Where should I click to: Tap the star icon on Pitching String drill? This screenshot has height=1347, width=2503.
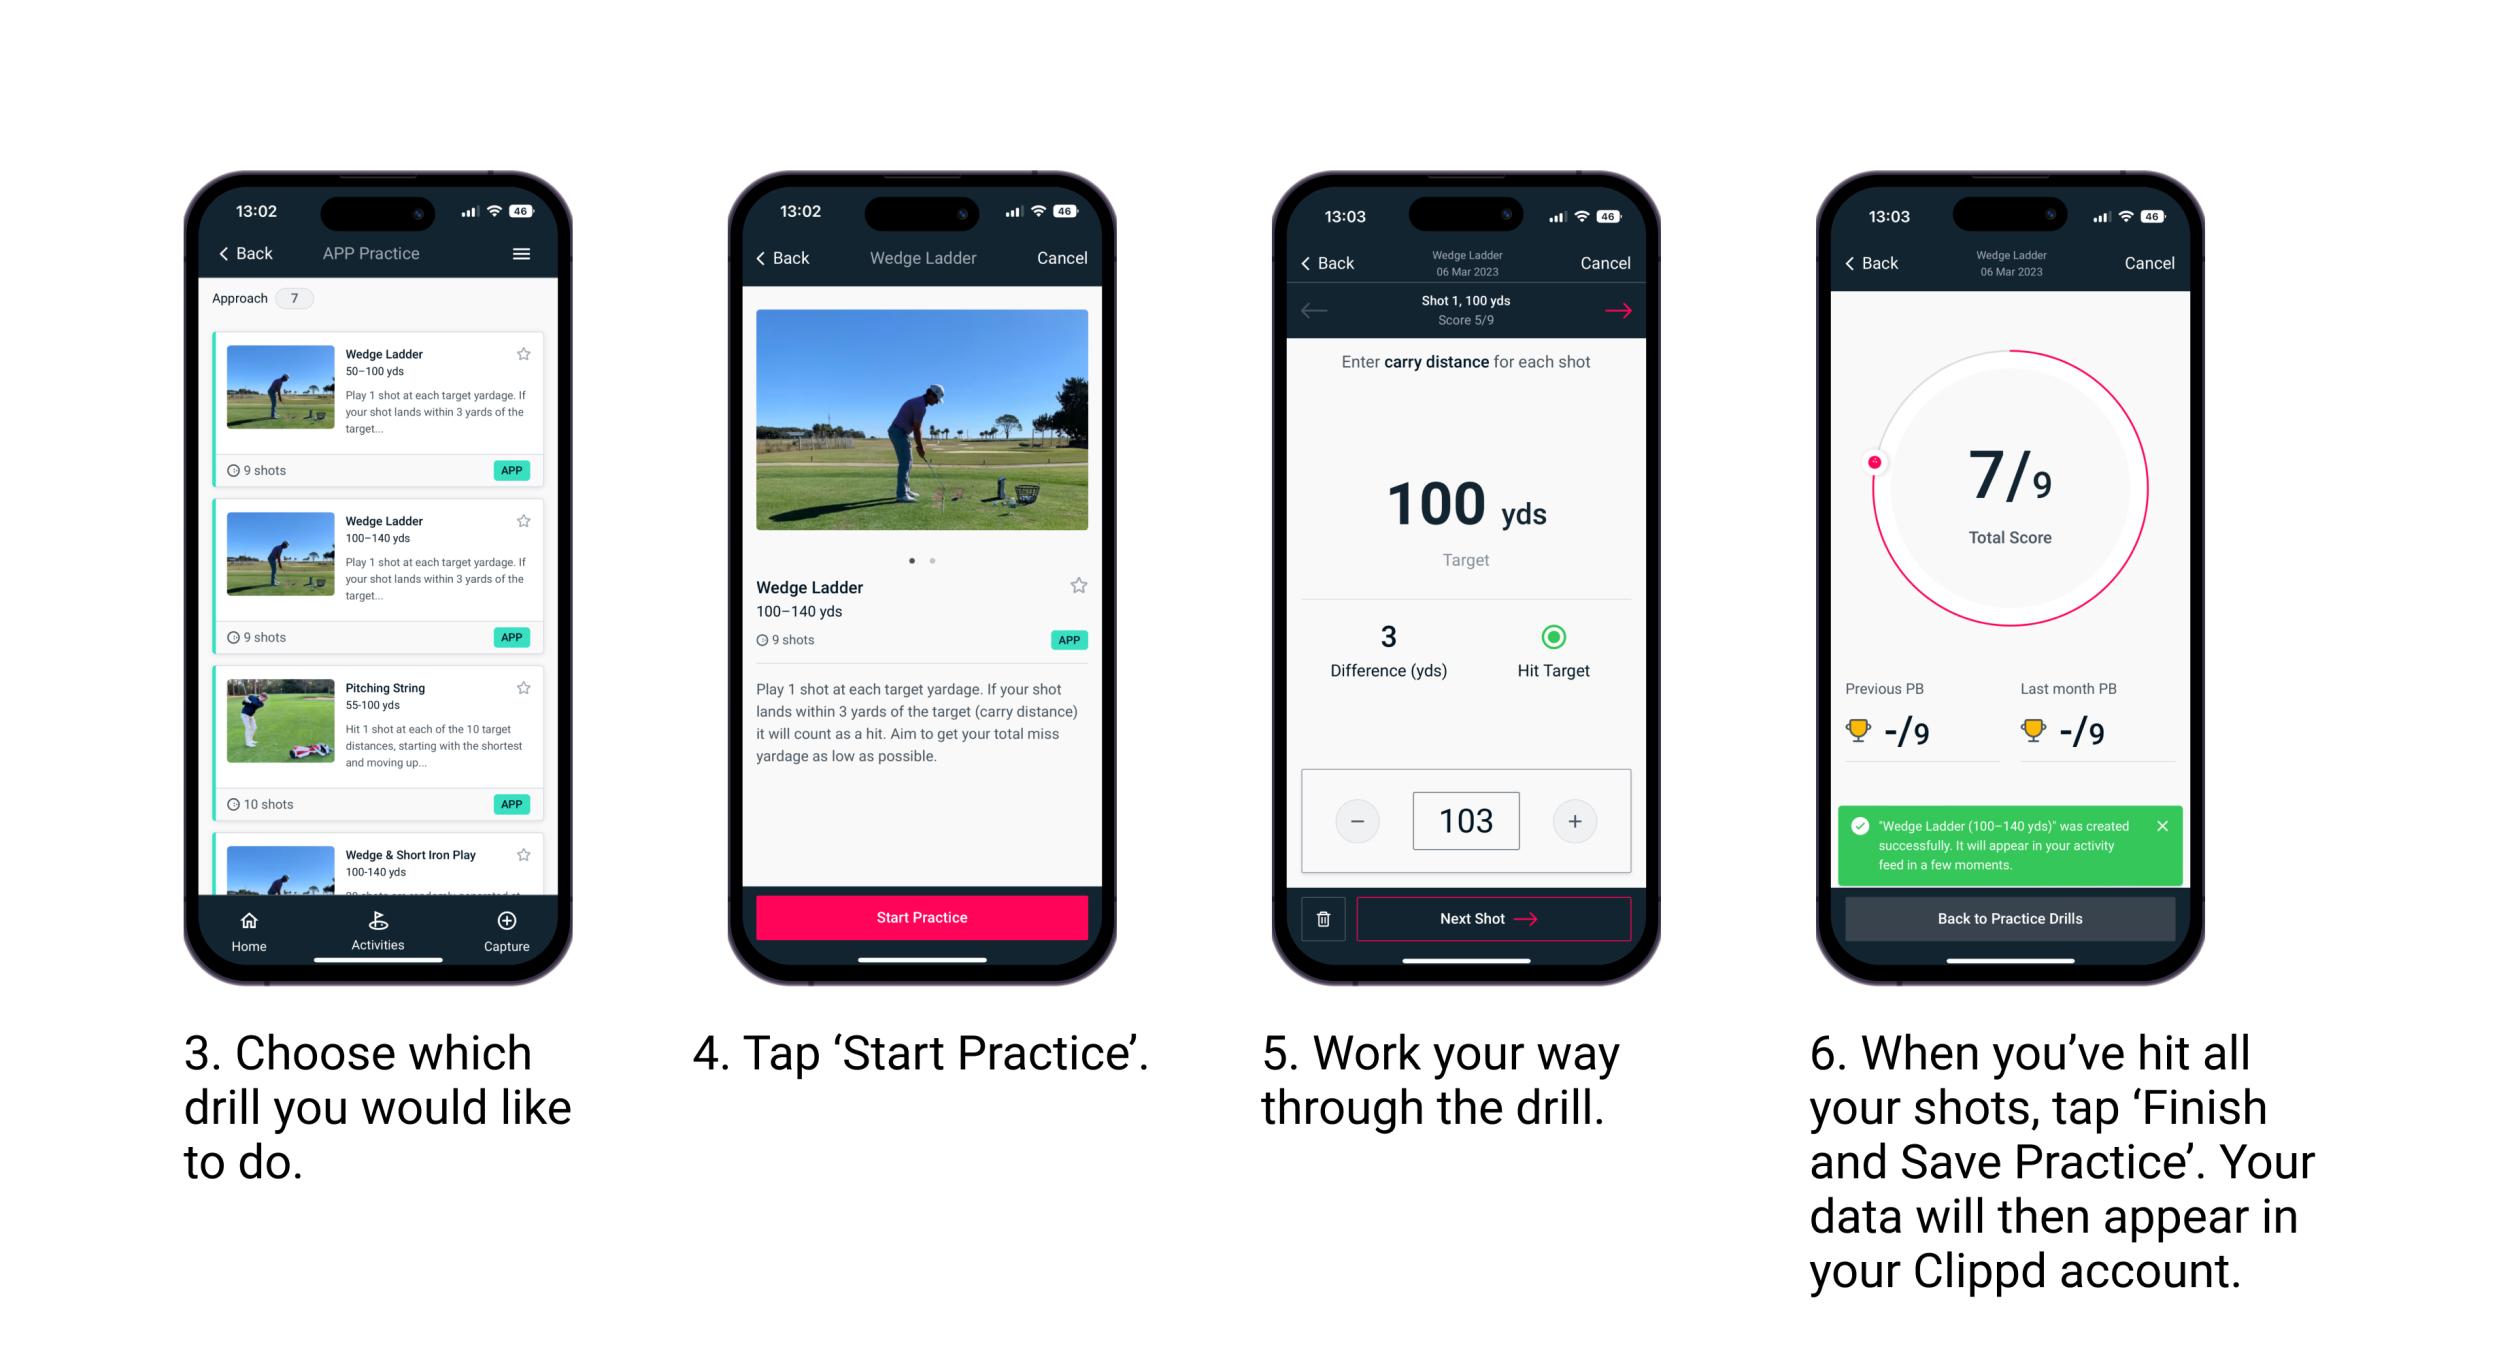click(524, 688)
